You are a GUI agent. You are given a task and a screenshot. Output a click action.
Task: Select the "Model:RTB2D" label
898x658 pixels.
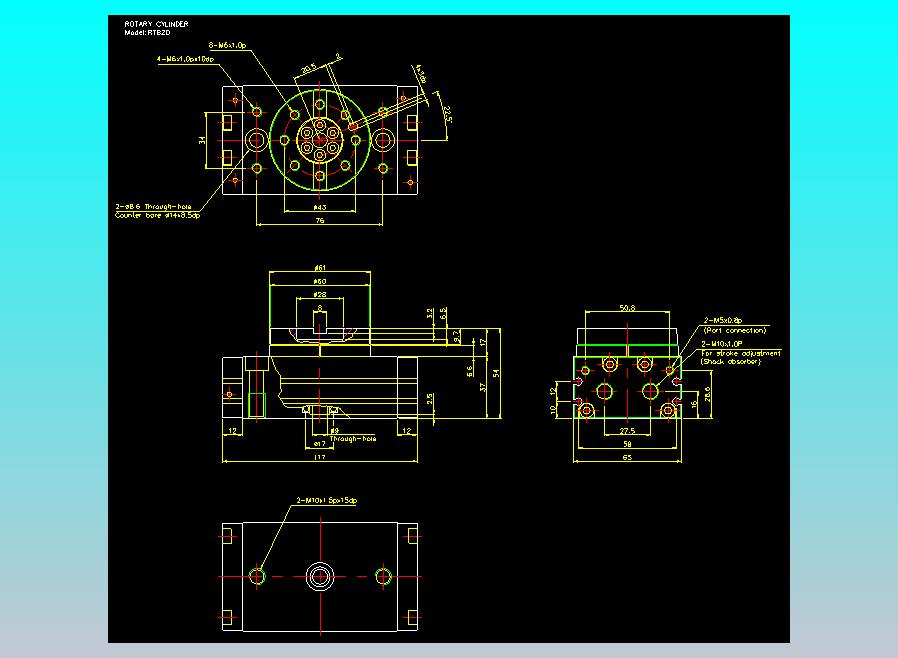(147, 33)
